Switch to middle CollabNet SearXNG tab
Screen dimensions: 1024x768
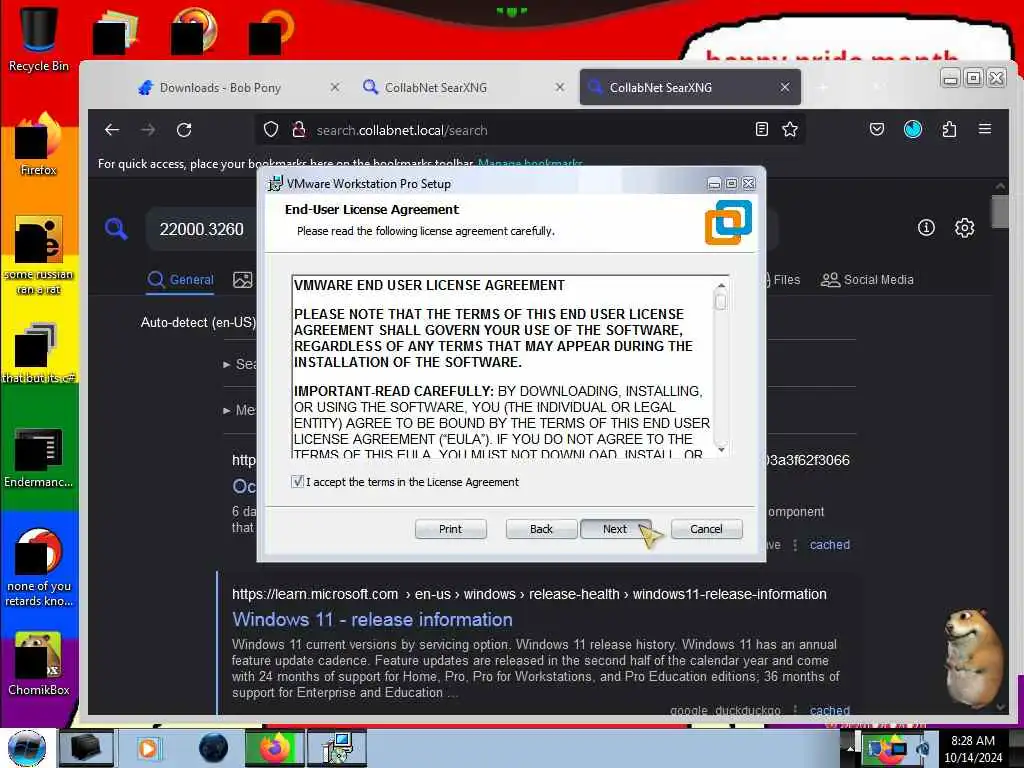click(436, 88)
